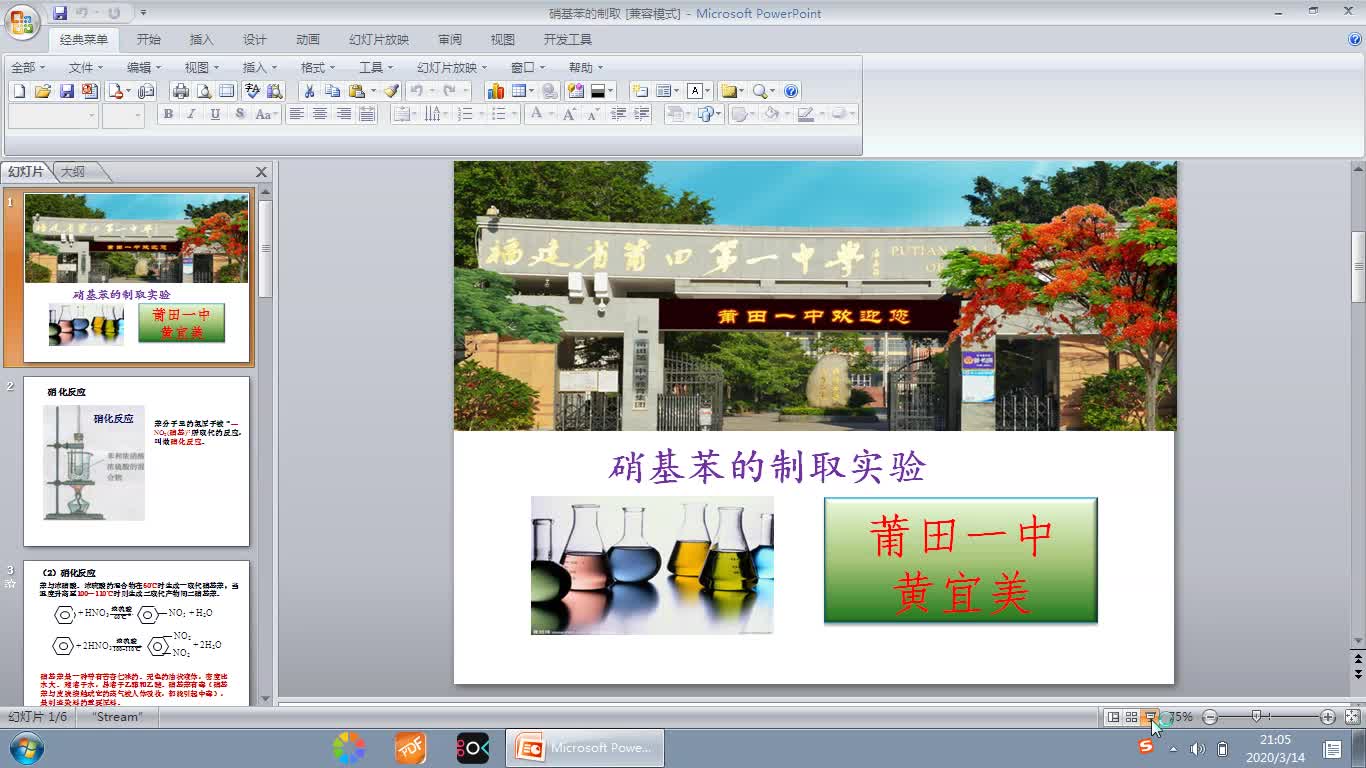Toggle bold formatting
The width and height of the screenshot is (1366, 768).
[x=168, y=115]
